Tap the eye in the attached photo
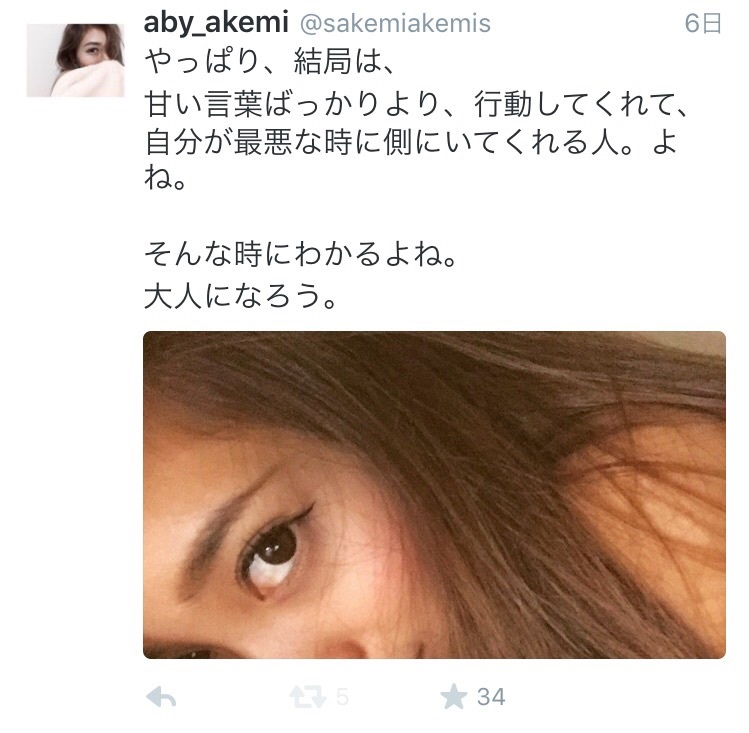Viewport: 749px width, 733px height. (271, 556)
